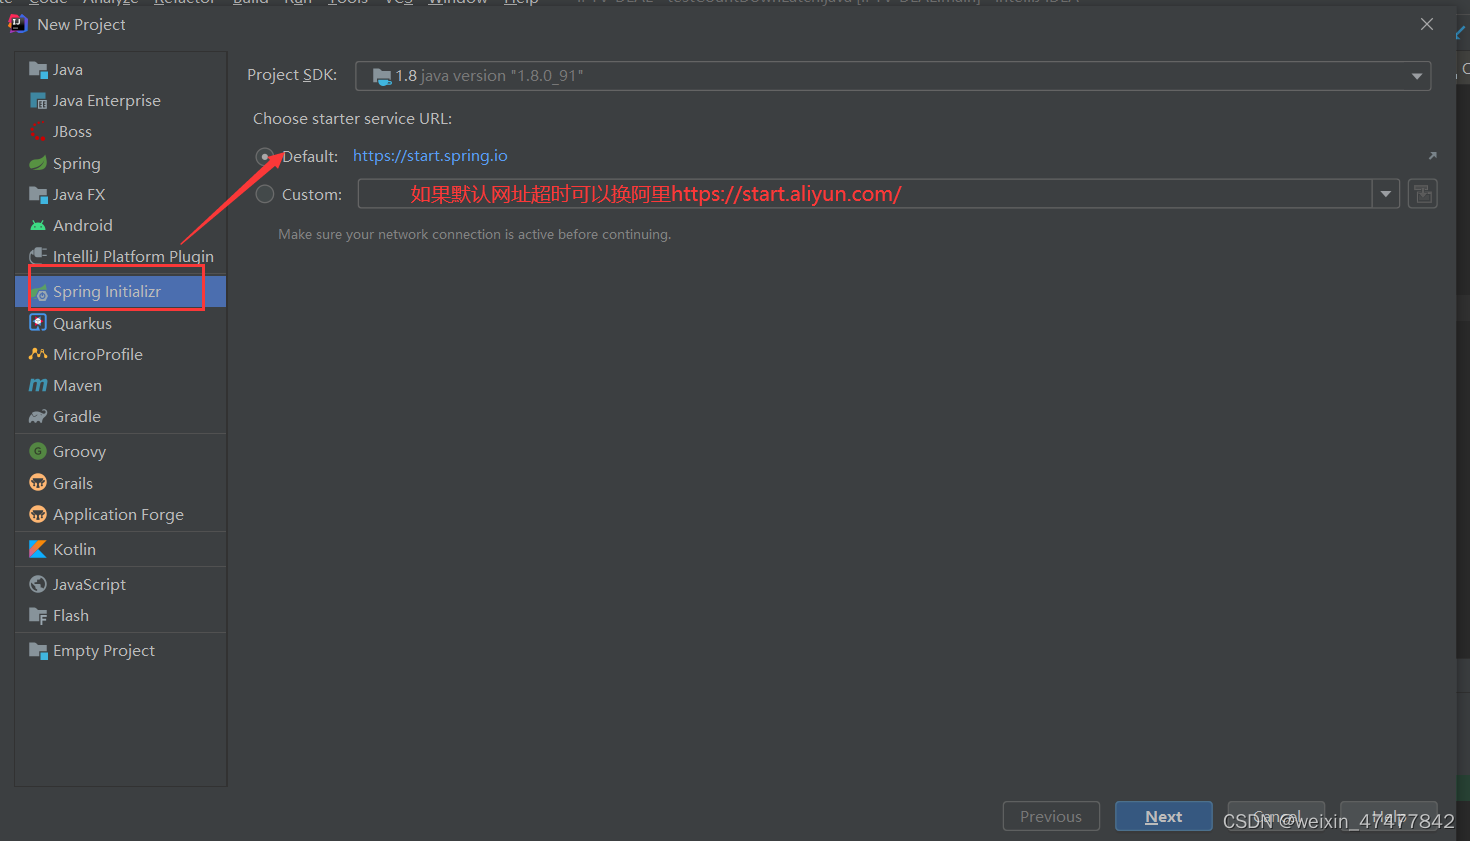
Task: Open start.spring.io via external link arrow
Action: point(1432,156)
